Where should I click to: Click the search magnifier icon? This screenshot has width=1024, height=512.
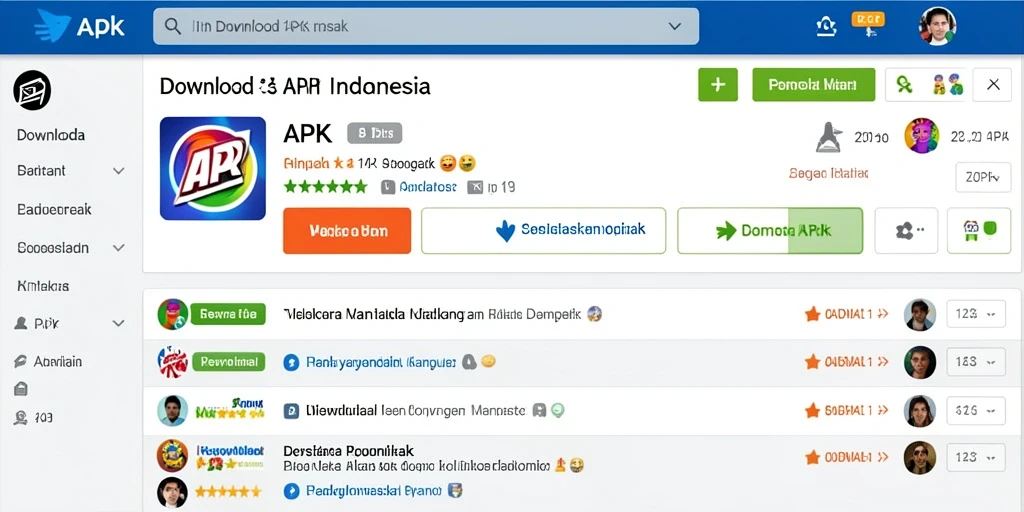172,26
